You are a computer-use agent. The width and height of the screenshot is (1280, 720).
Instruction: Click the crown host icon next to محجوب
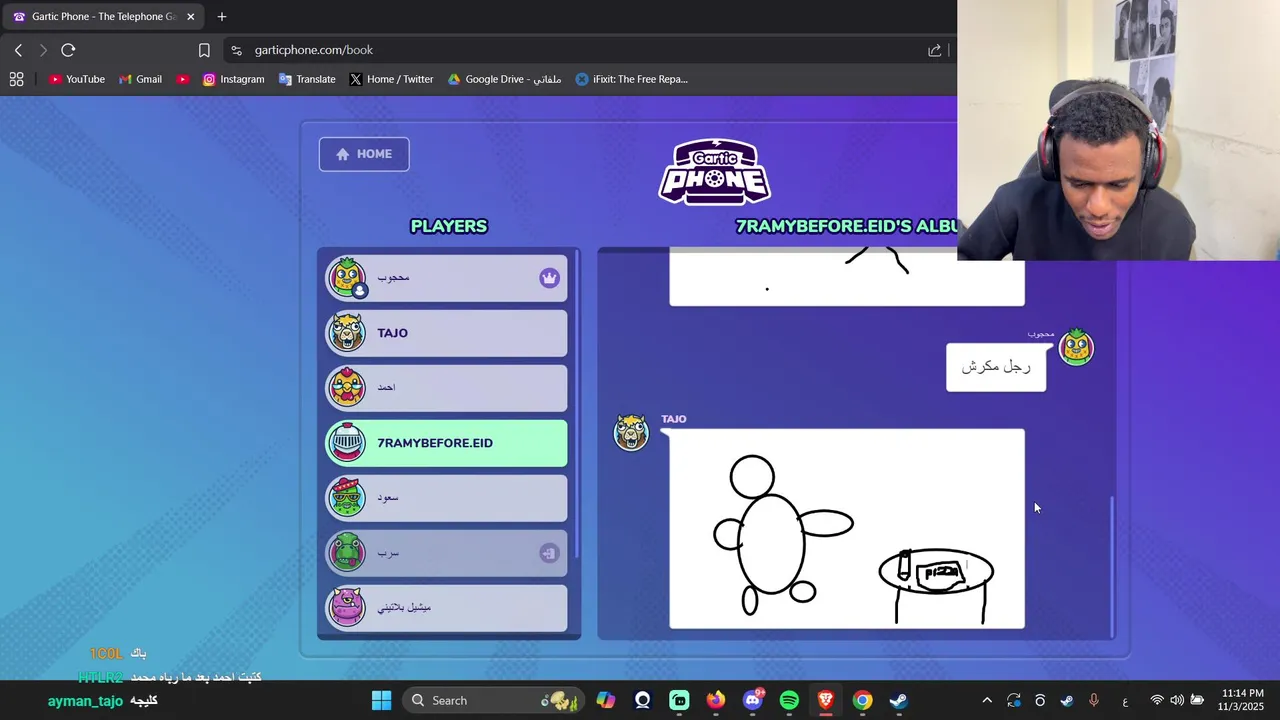click(x=549, y=278)
